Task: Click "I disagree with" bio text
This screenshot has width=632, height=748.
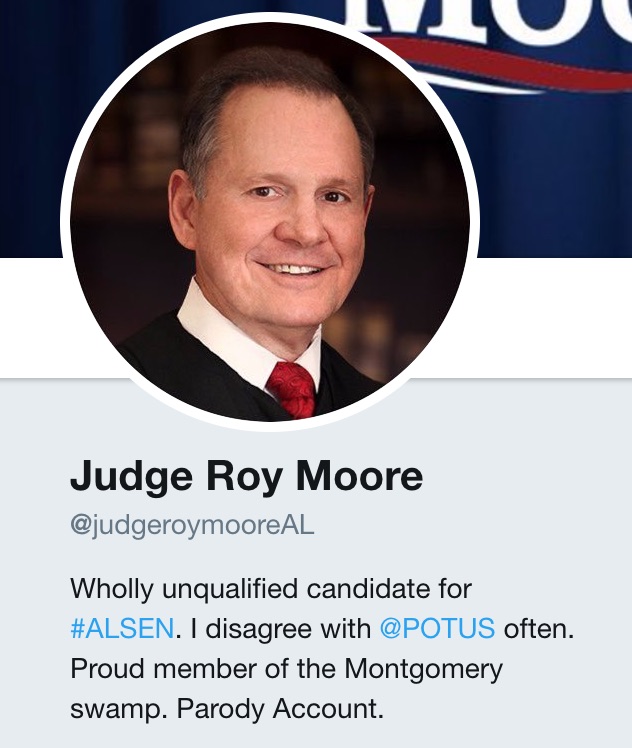Action: [x=279, y=628]
